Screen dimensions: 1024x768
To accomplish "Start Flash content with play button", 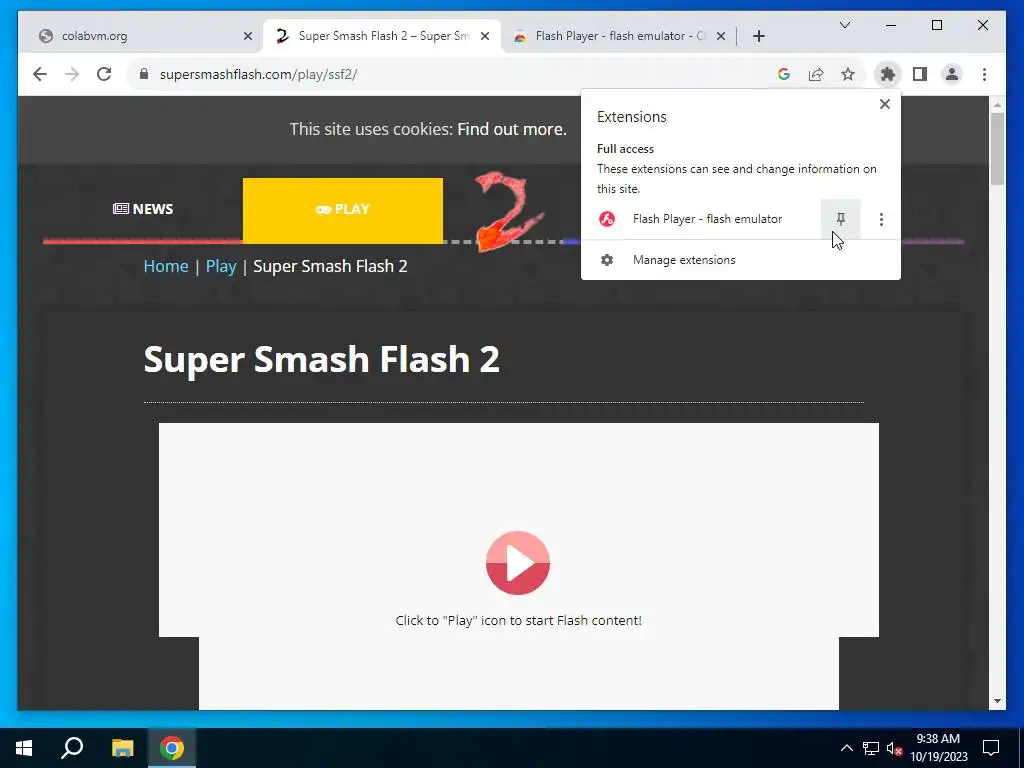I will [518, 563].
